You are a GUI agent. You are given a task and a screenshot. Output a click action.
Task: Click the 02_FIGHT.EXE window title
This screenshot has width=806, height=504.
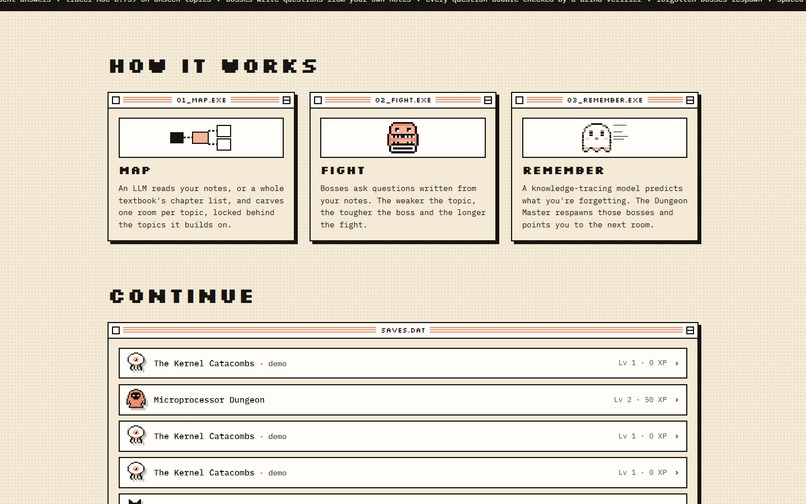click(403, 100)
